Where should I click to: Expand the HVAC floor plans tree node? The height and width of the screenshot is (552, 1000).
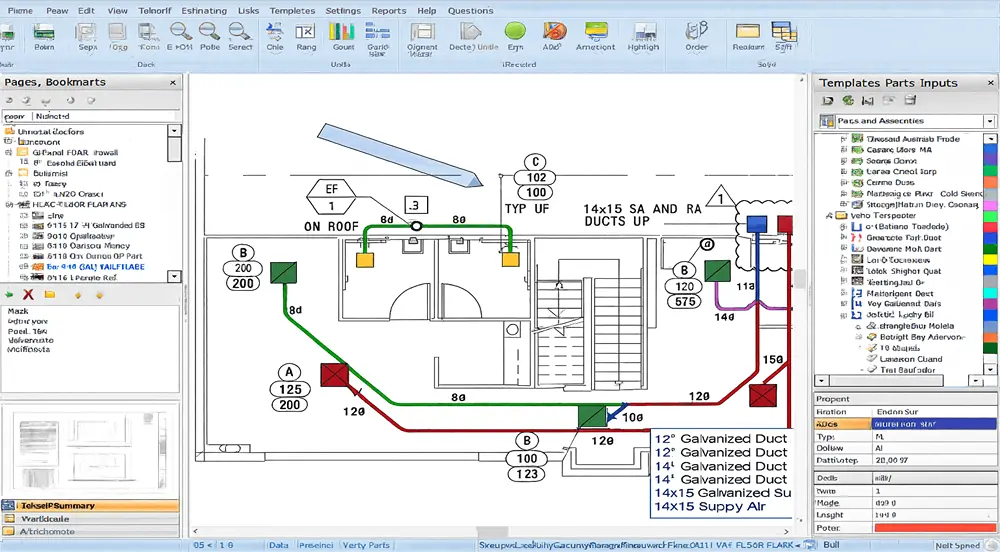click(x=9, y=203)
